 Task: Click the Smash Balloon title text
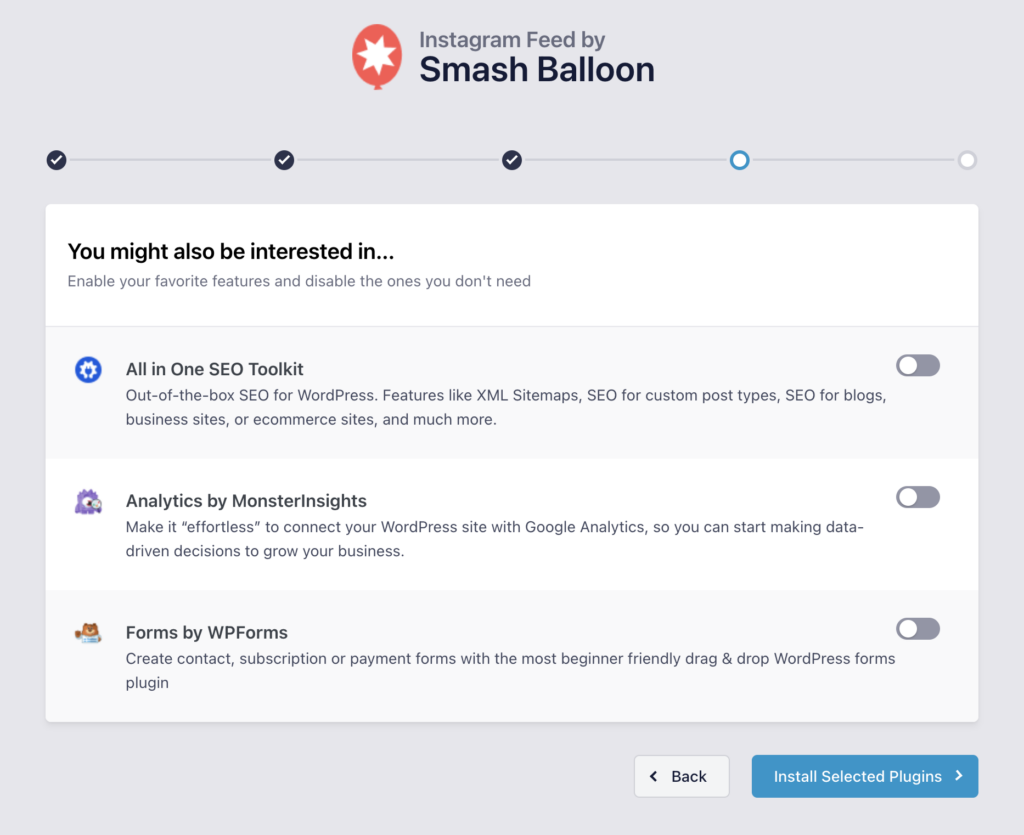pyautogui.click(x=536, y=69)
